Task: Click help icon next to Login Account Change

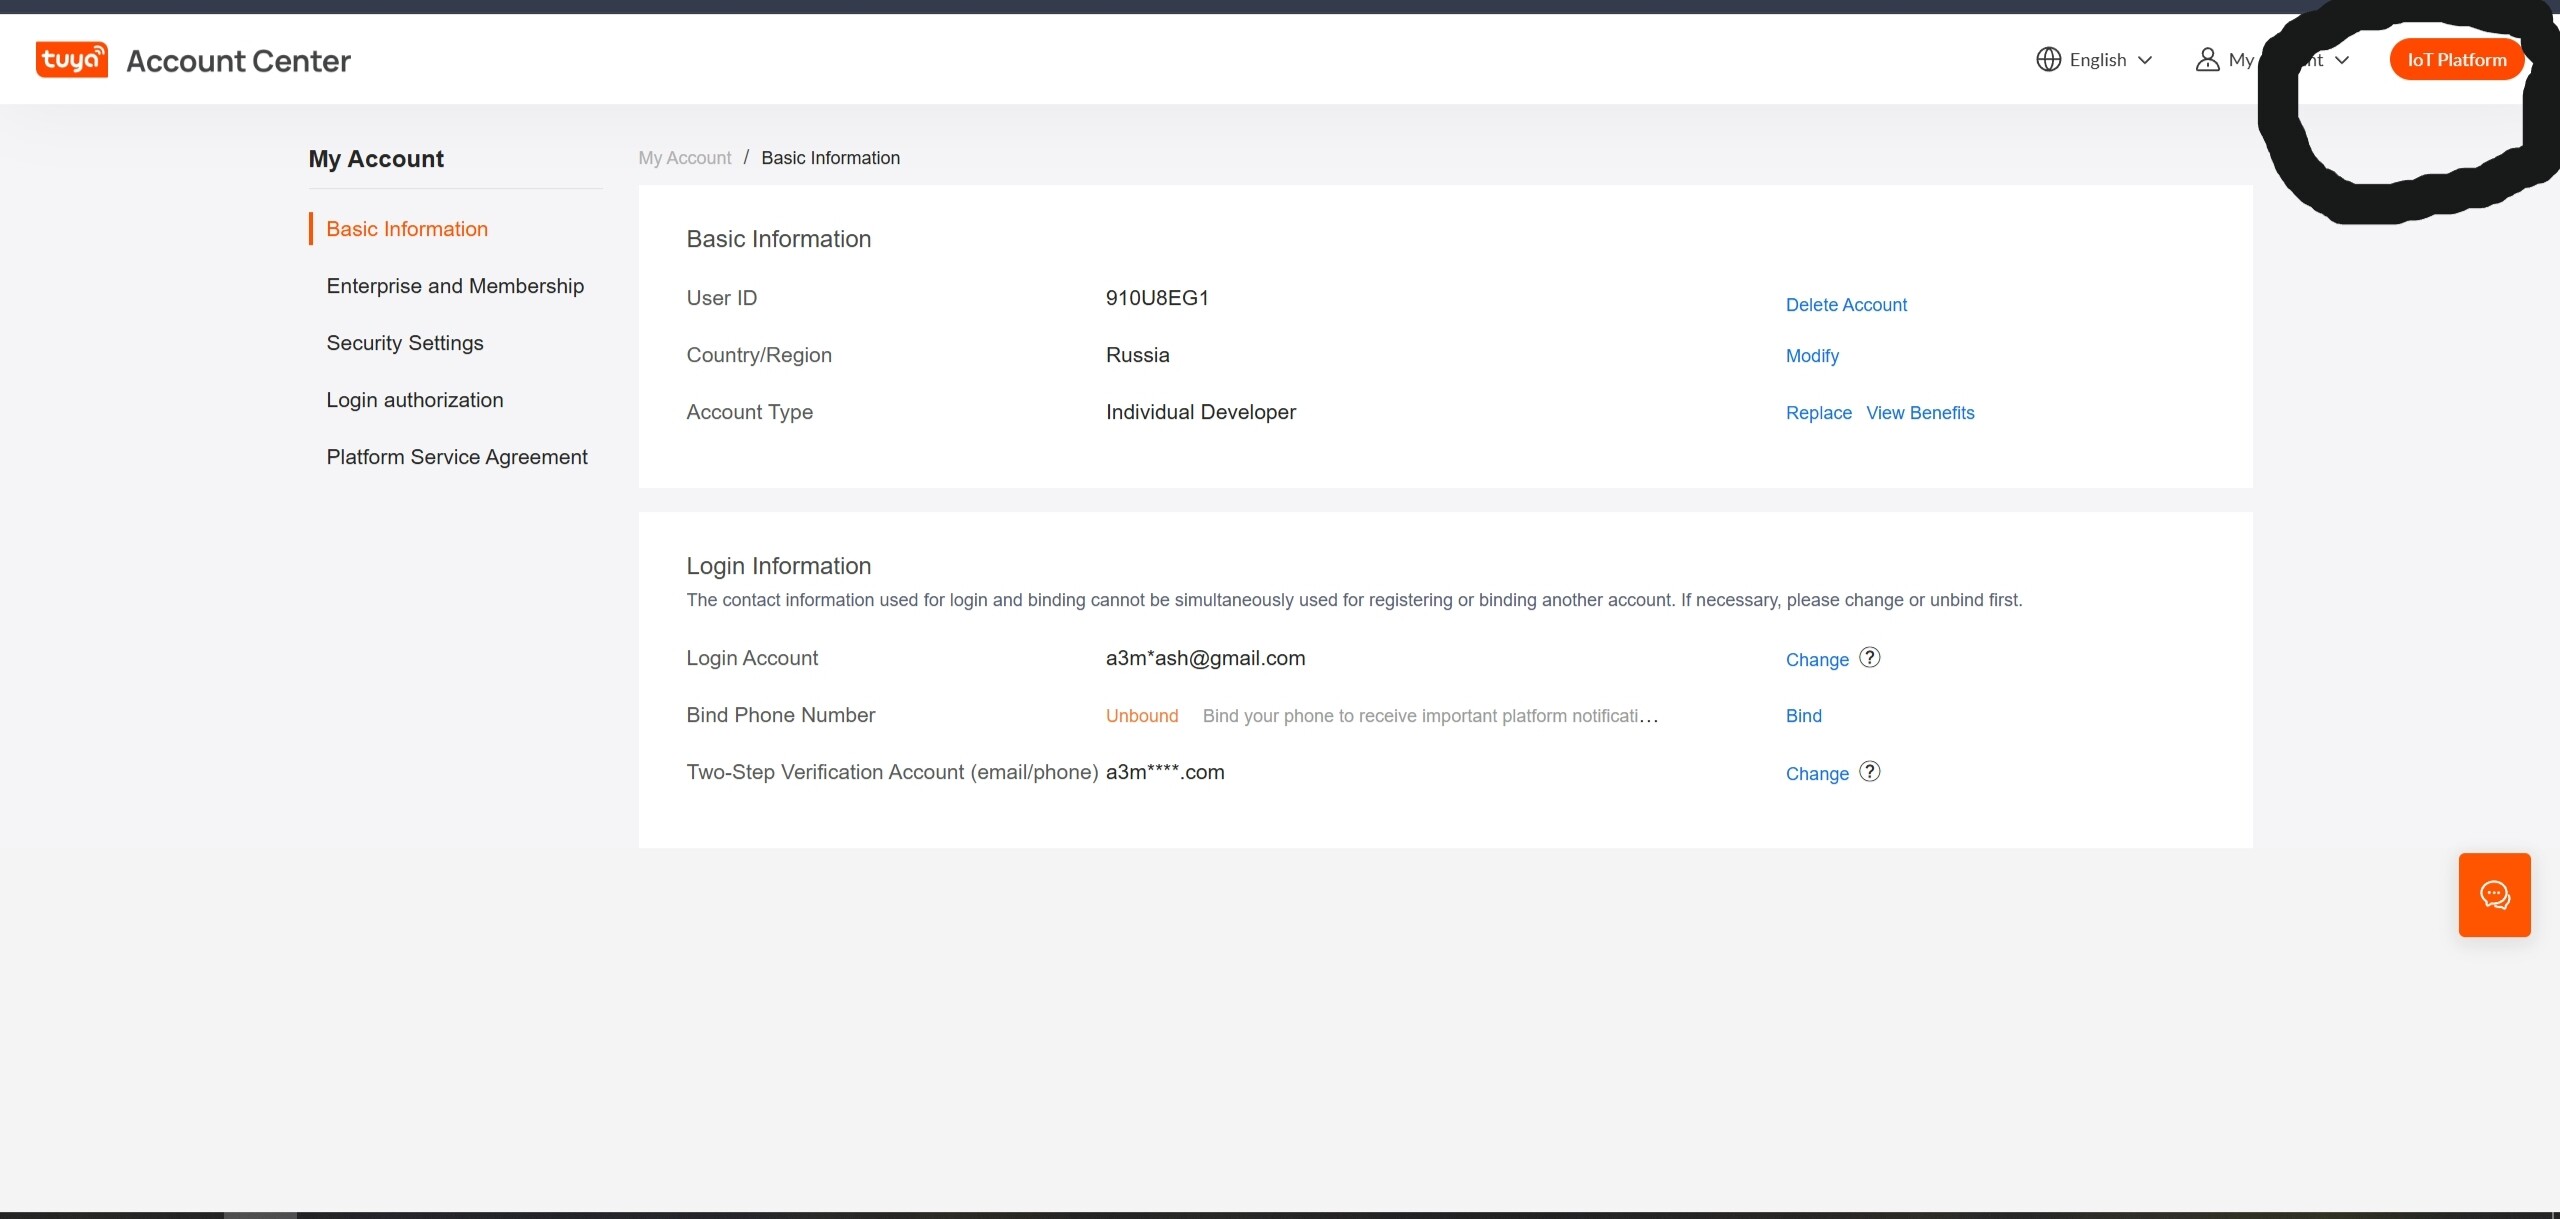Action: pos(1869,658)
